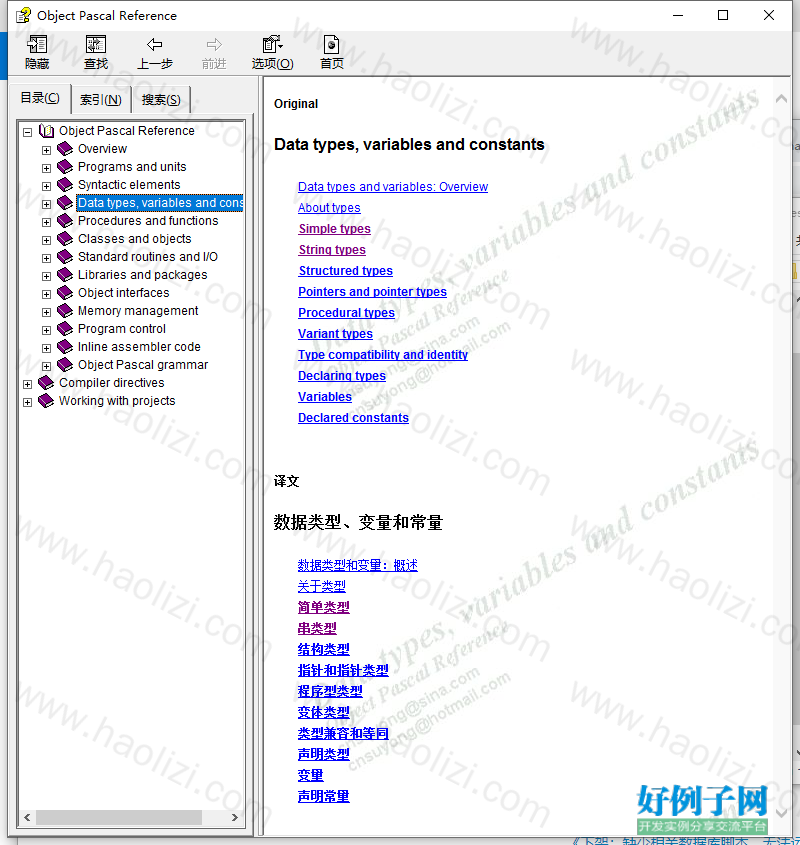This screenshot has width=800, height=845.
Task: Open the Declared constants link
Action: [354, 418]
